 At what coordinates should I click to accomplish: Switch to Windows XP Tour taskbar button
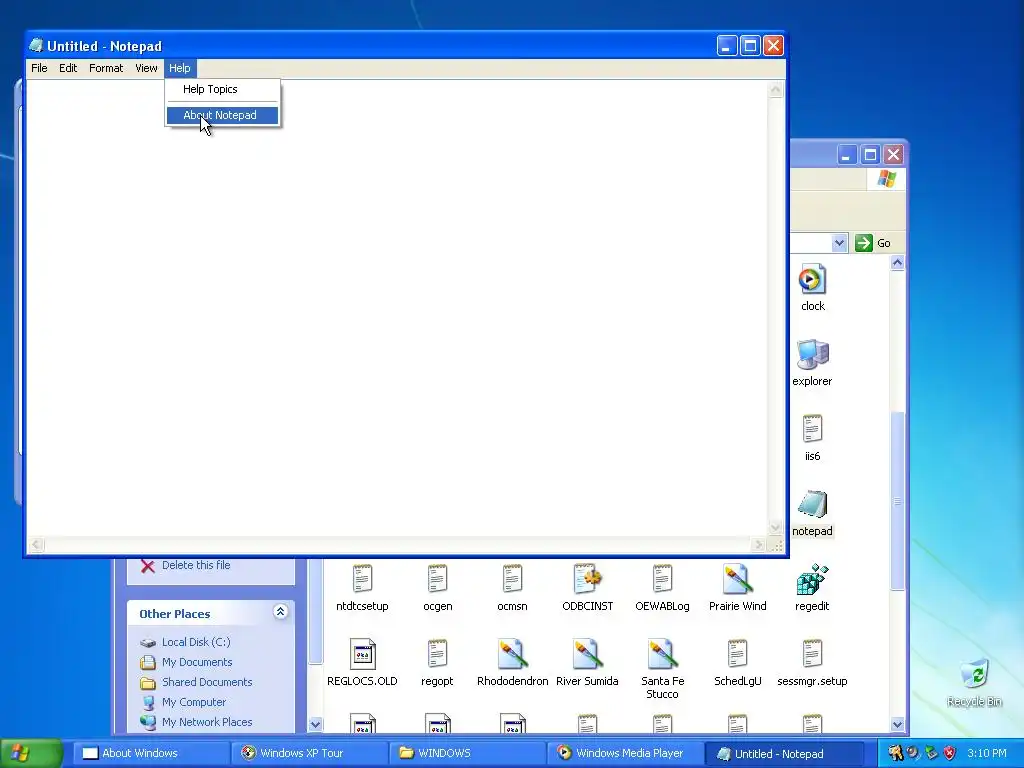[x=308, y=754]
